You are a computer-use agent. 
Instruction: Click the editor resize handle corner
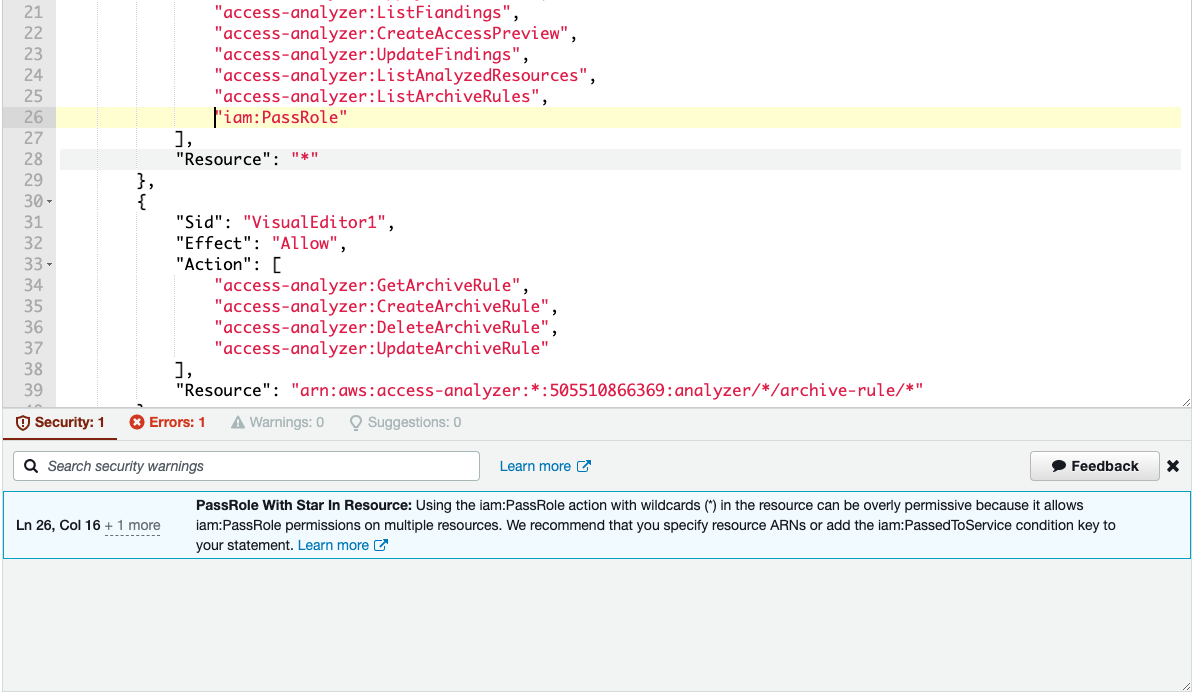click(1185, 401)
